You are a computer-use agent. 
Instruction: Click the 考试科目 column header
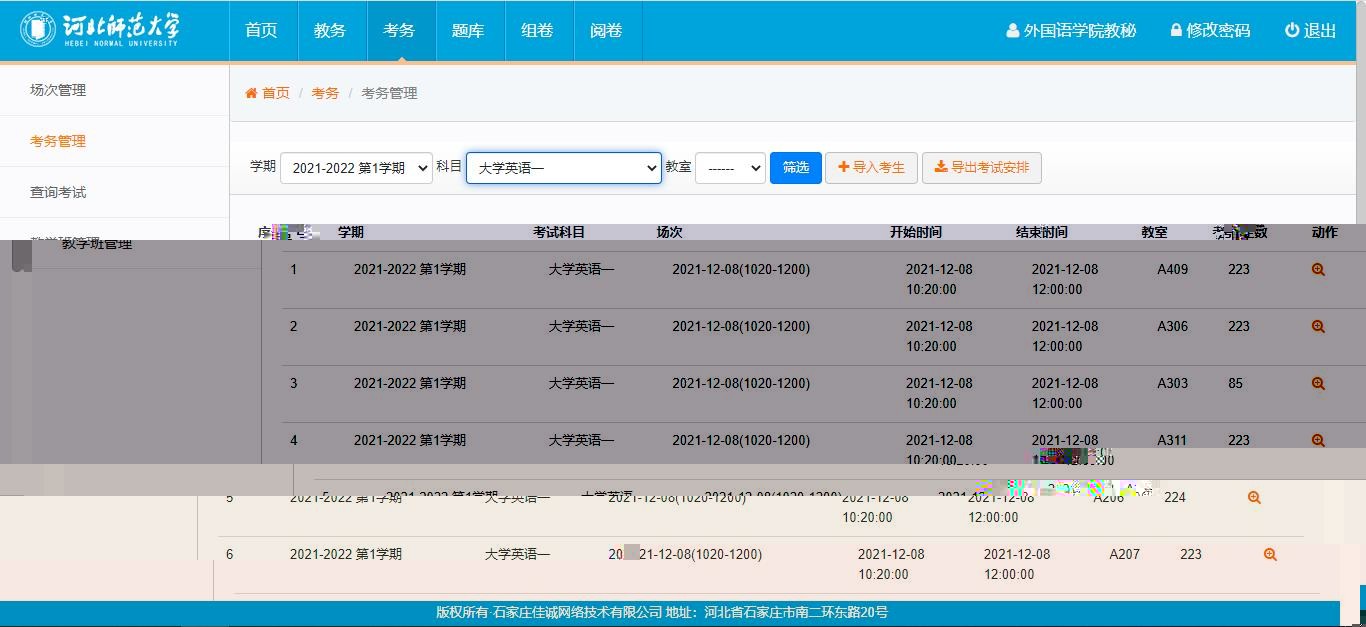point(559,232)
